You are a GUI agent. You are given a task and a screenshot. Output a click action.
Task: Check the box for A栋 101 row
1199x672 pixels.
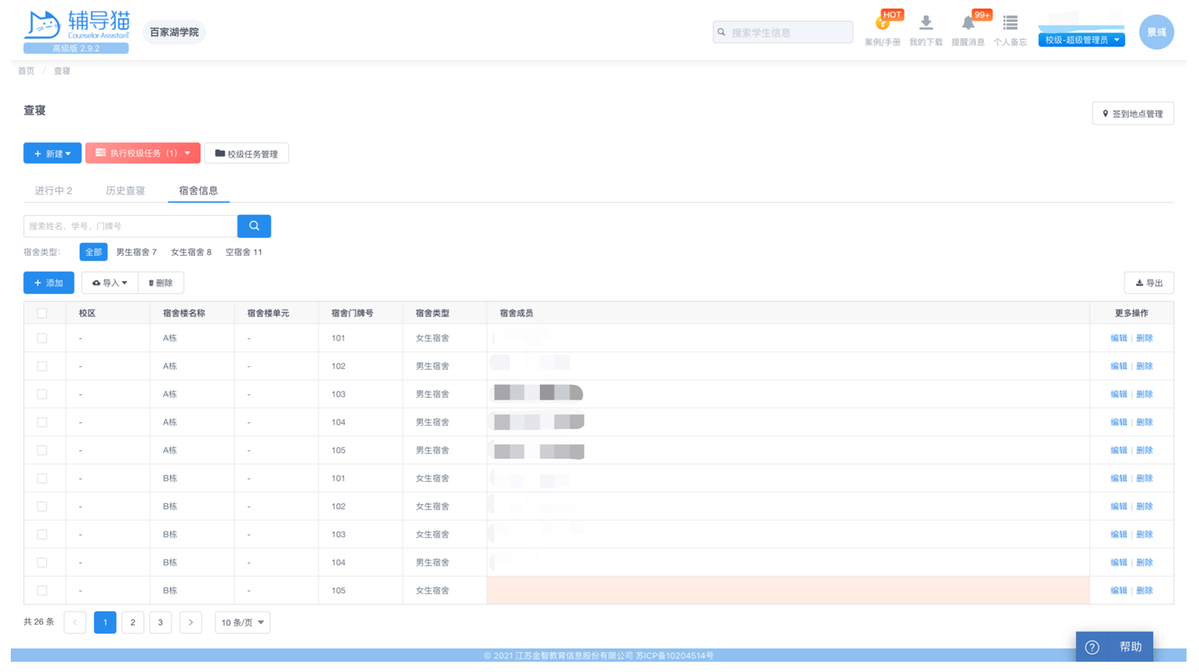coord(42,338)
